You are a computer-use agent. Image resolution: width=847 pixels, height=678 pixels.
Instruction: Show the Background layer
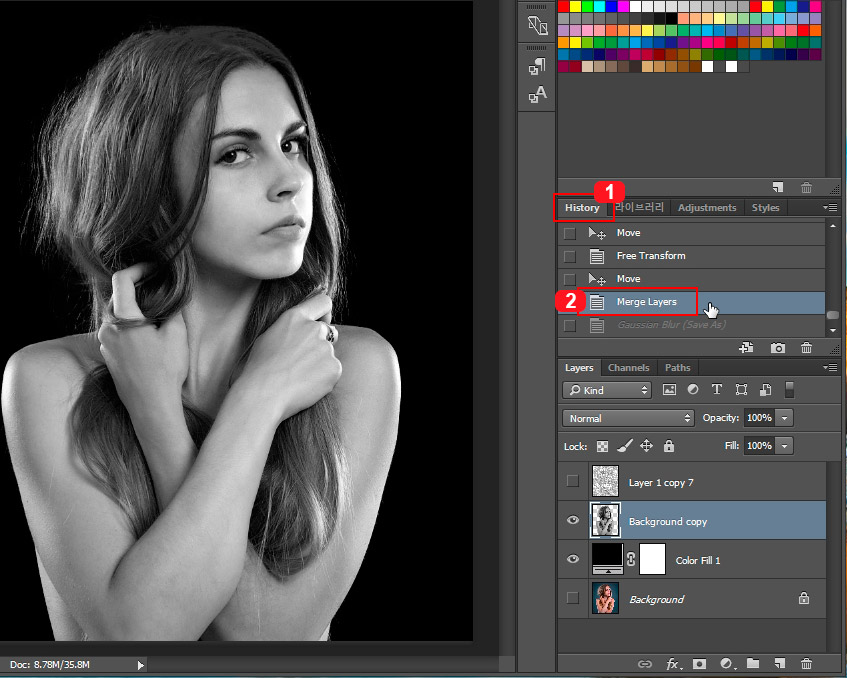(x=573, y=598)
